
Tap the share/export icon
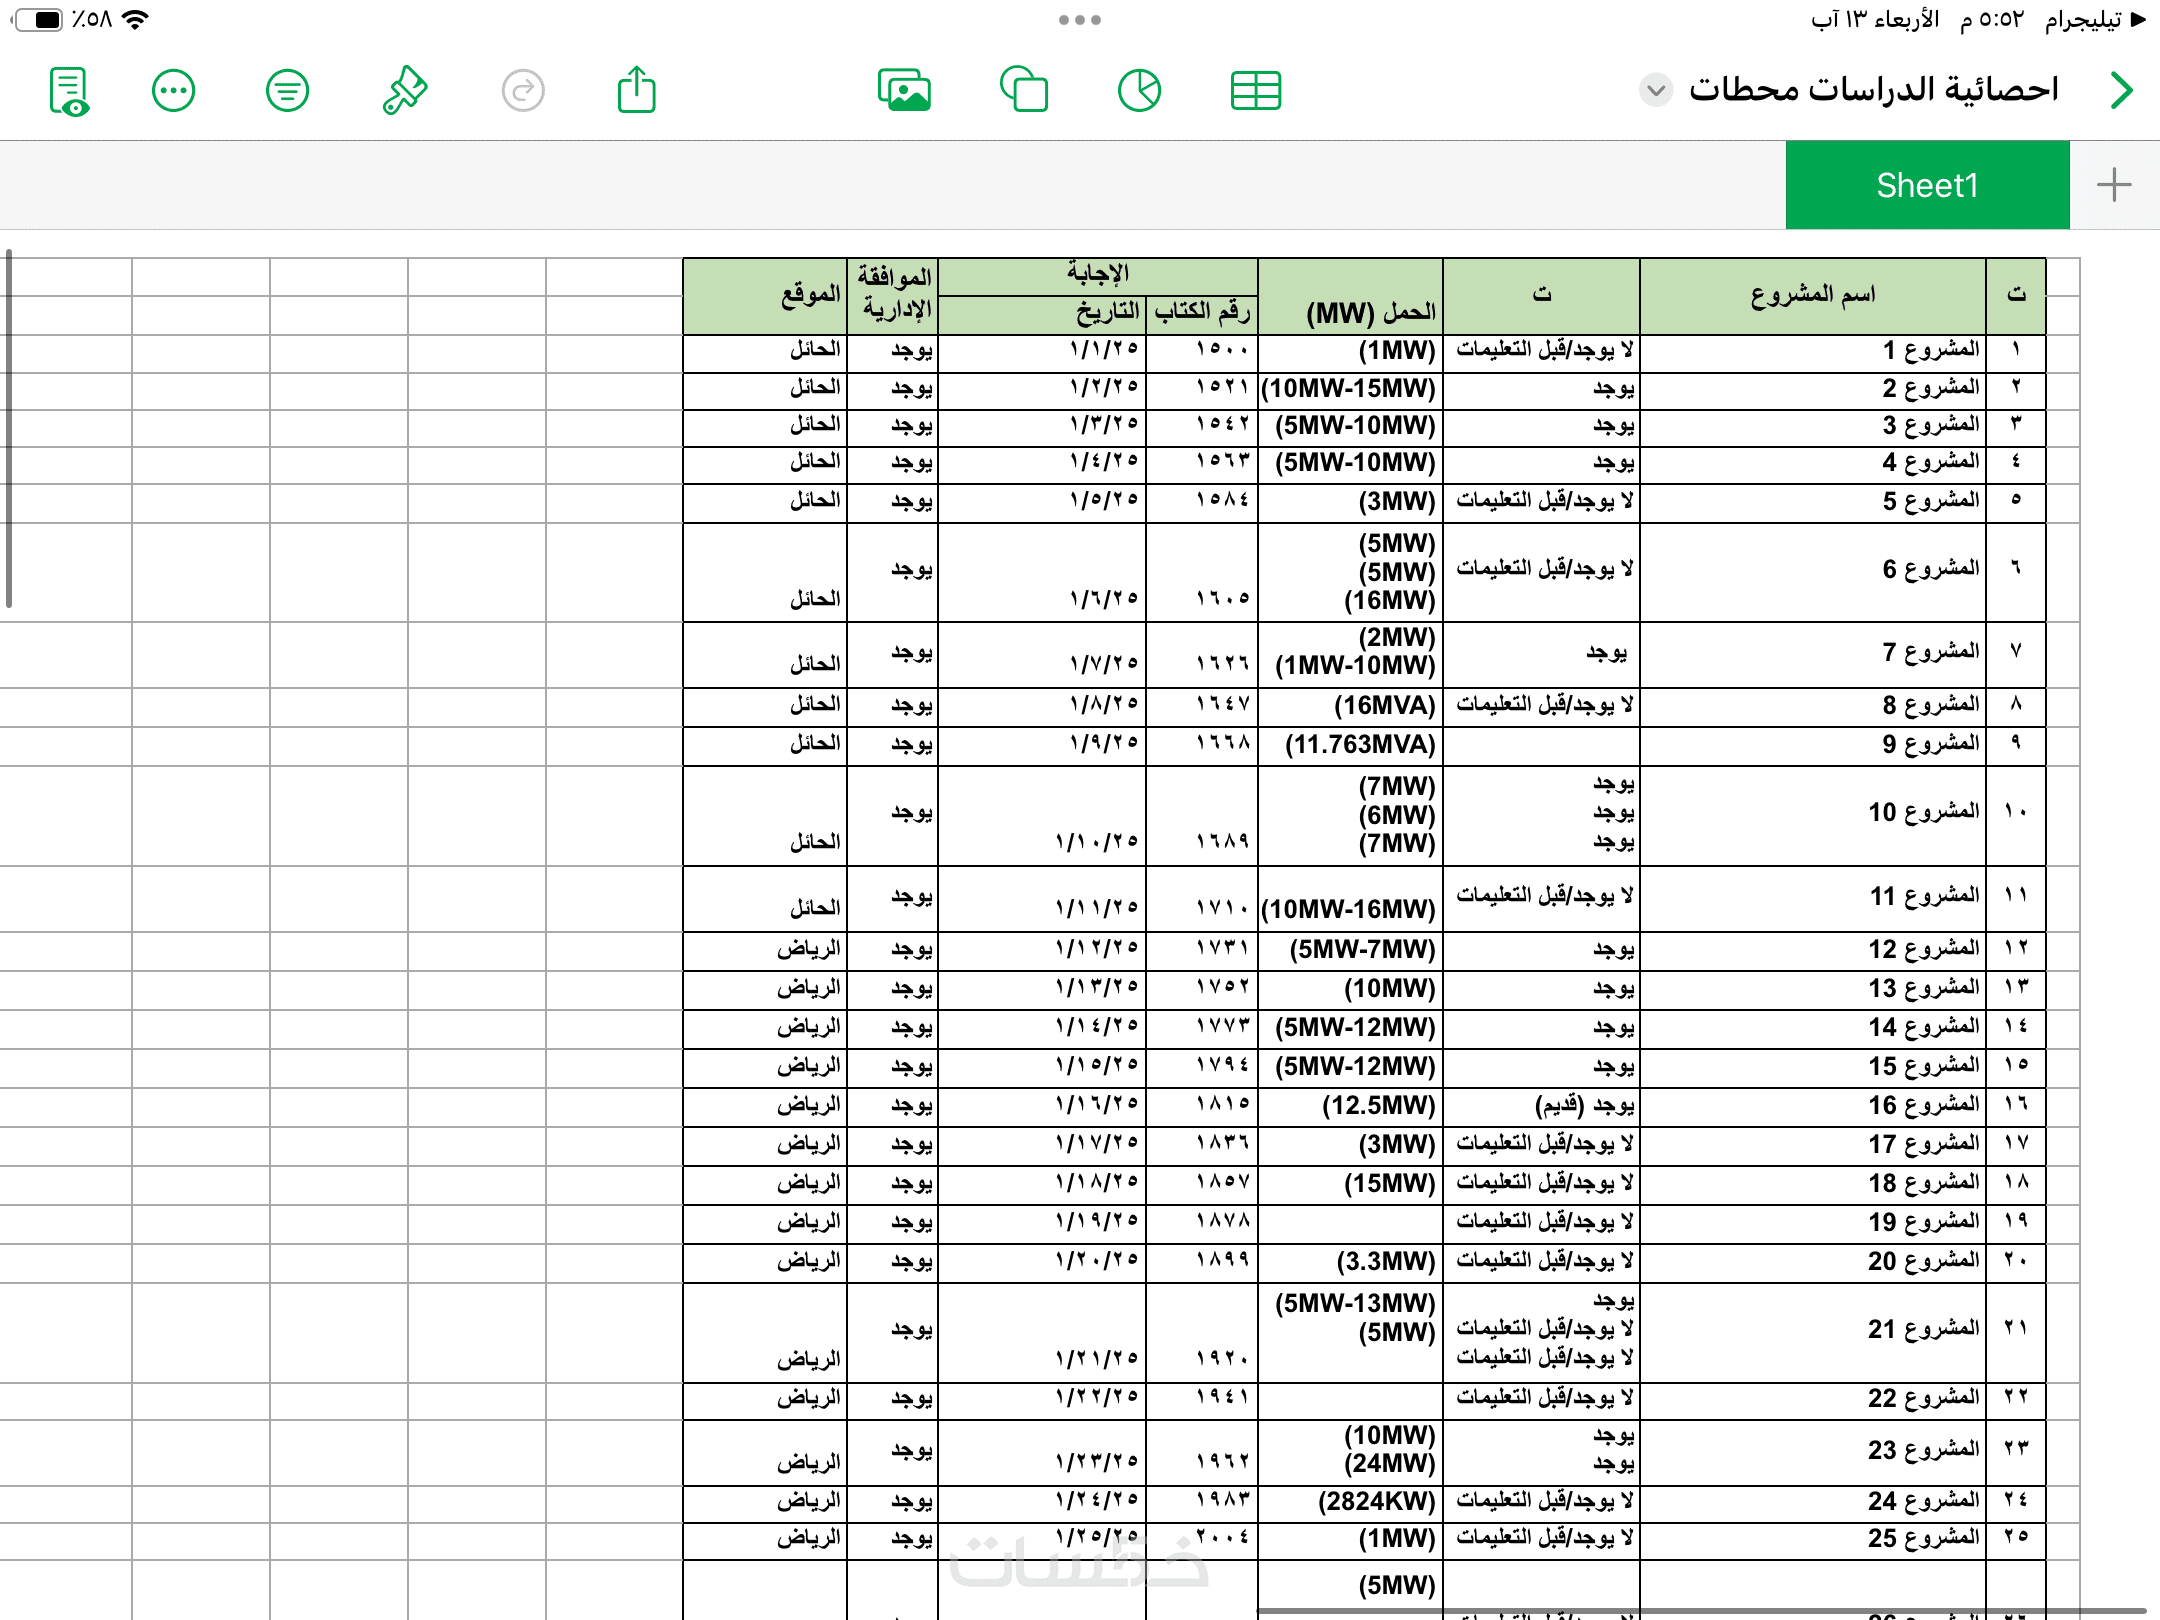[636, 91]
